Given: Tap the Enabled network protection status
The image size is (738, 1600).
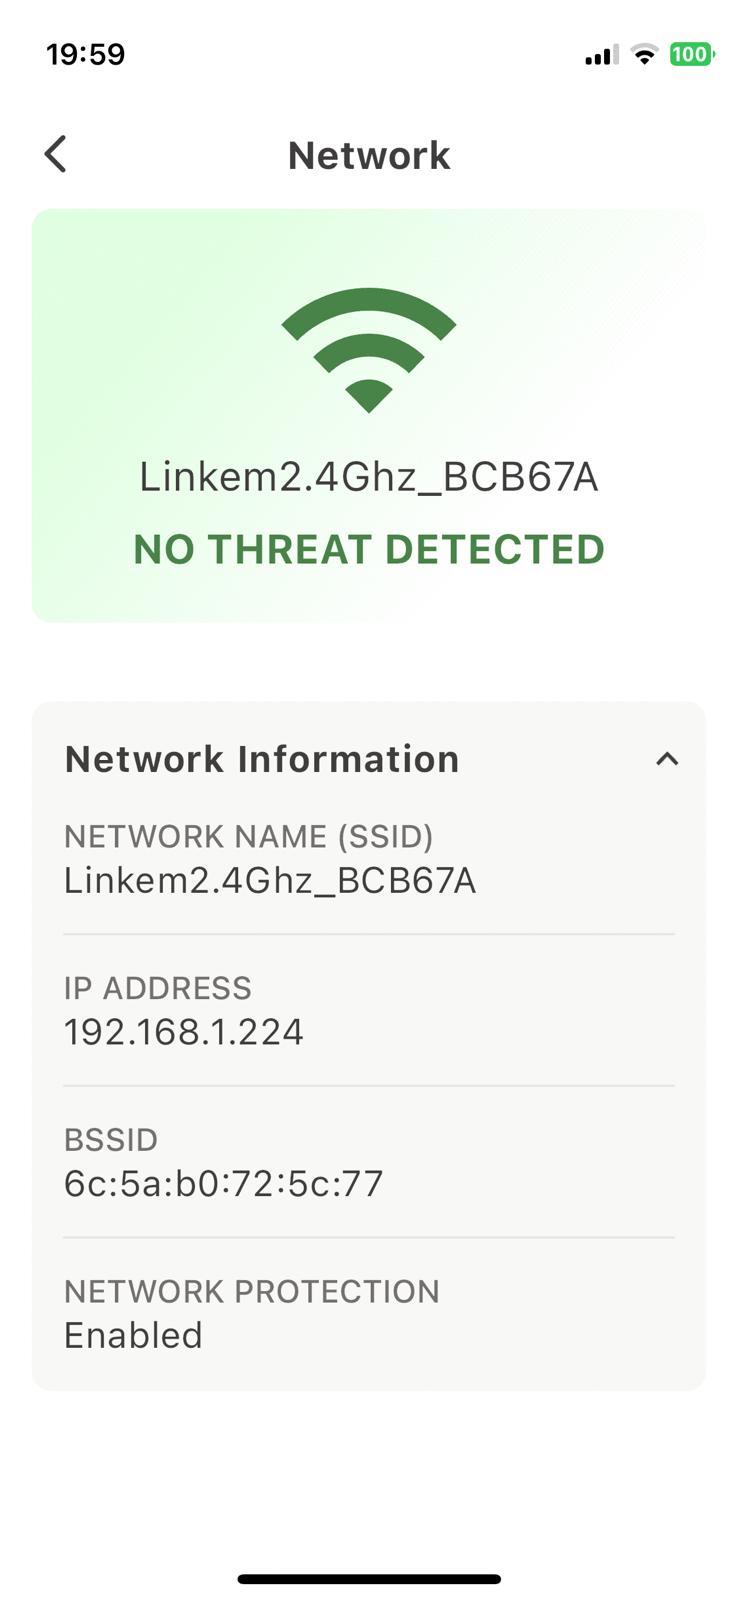Looking at the screenshot, I should click(133, 1336).
